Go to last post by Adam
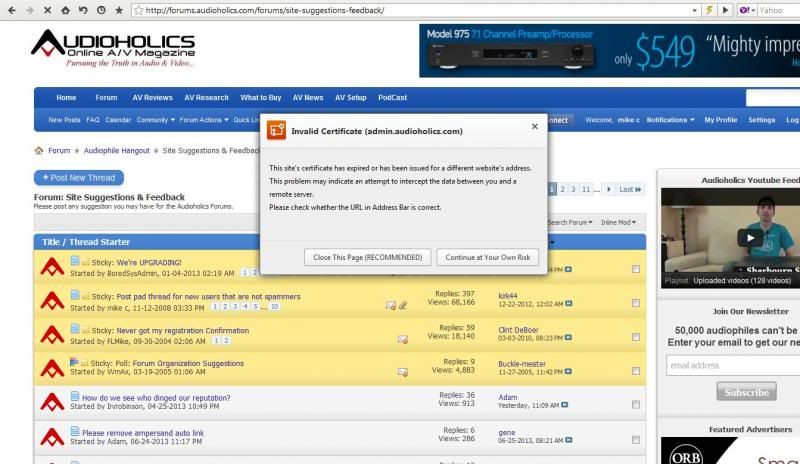 [564, 405]
